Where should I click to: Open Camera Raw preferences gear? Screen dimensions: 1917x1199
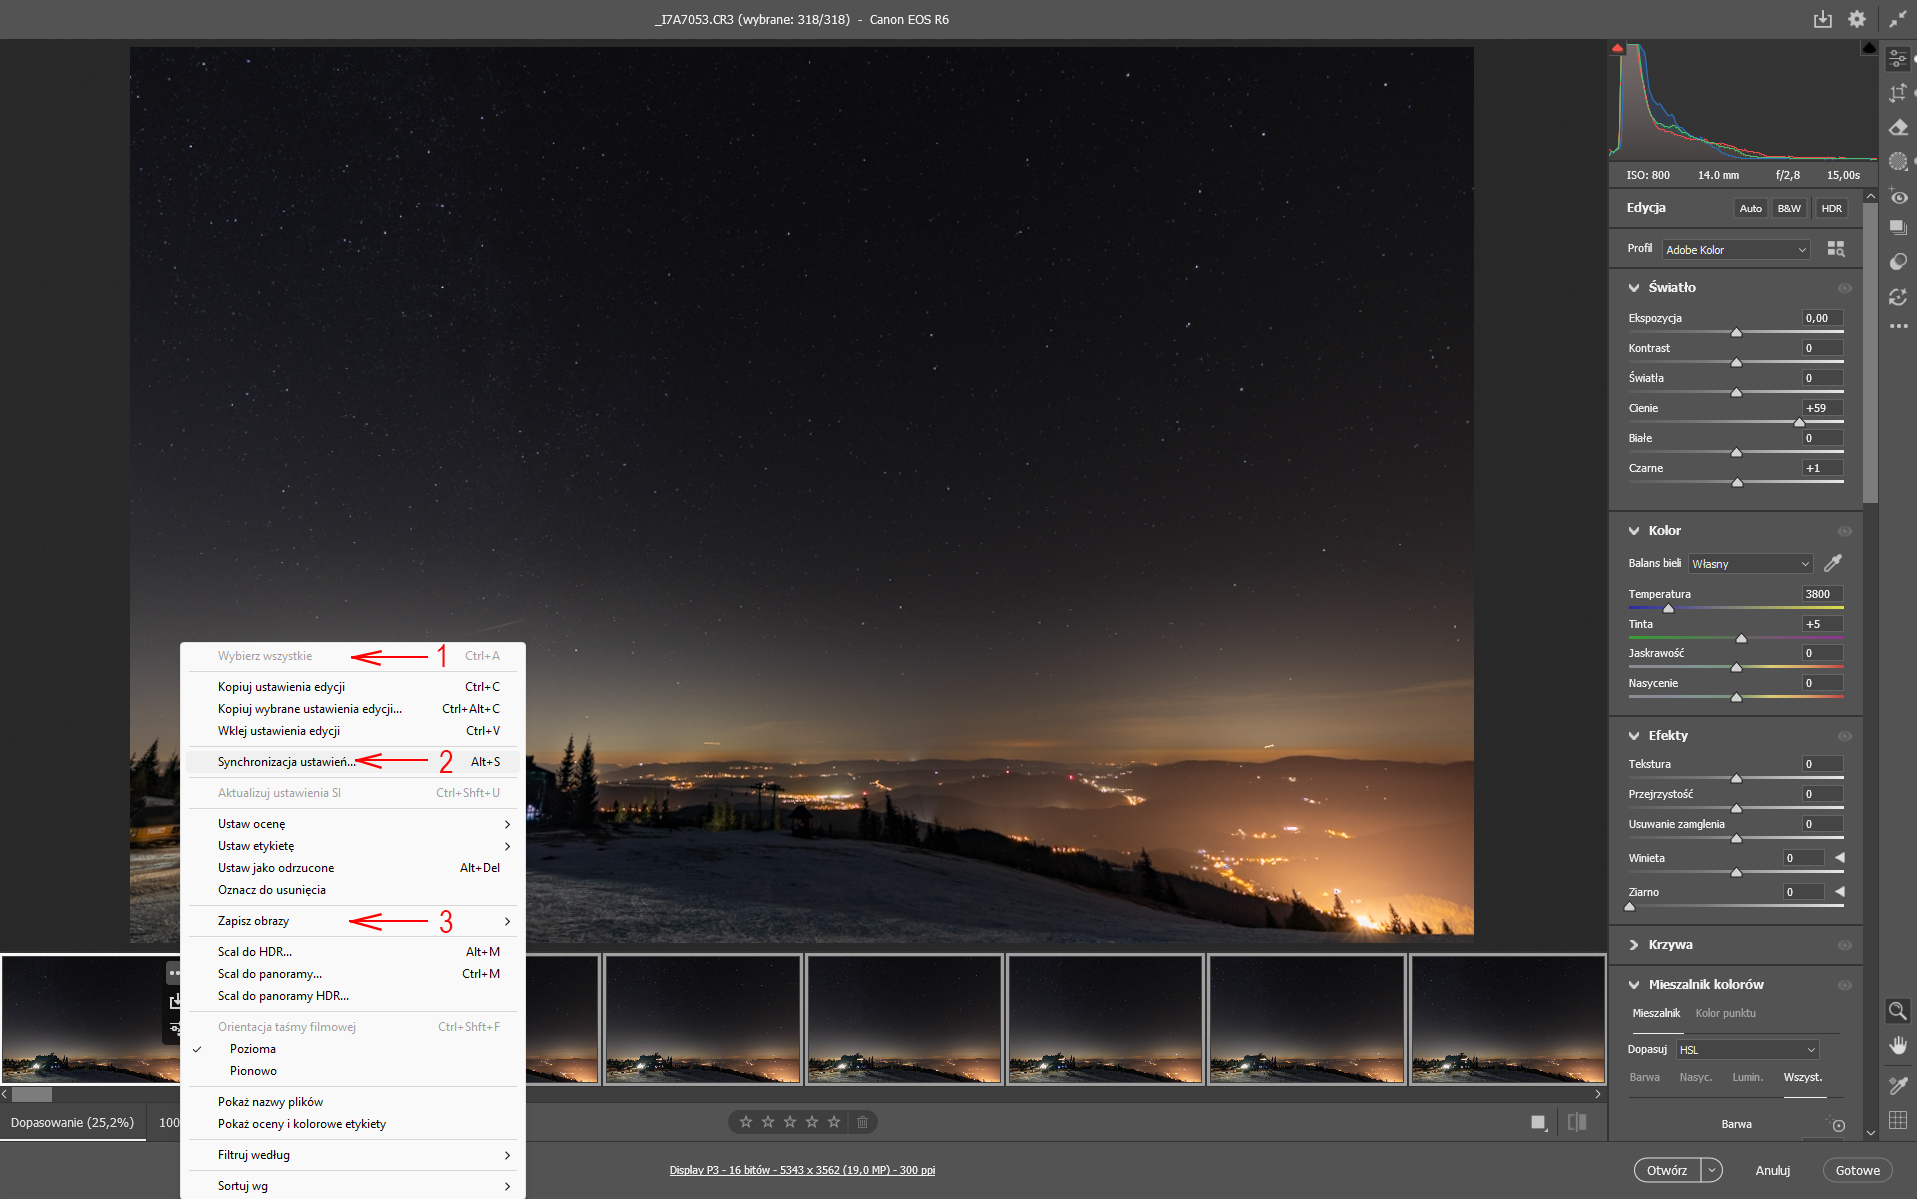(x=1857, y=19)
